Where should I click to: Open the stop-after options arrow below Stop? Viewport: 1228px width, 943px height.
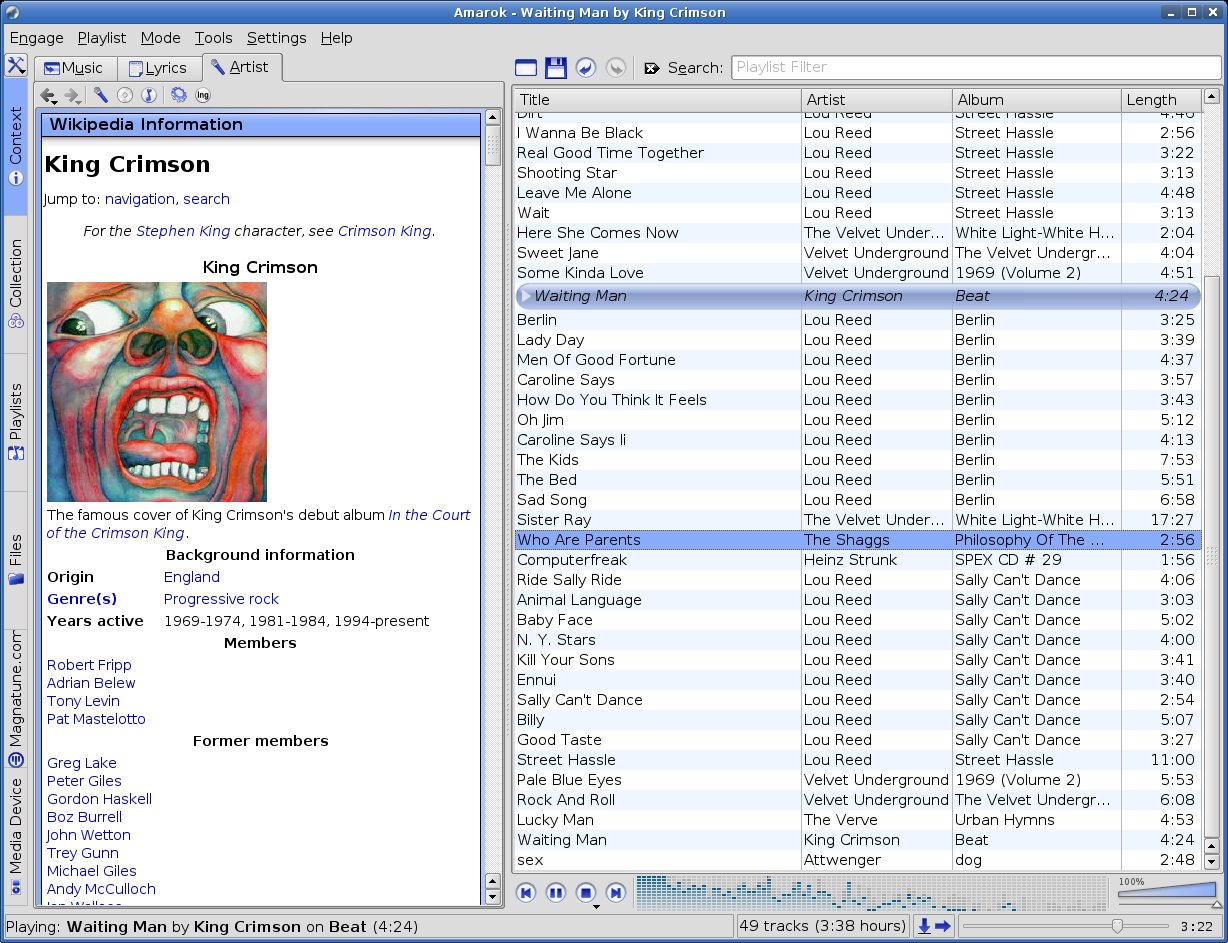coord(596,908)
